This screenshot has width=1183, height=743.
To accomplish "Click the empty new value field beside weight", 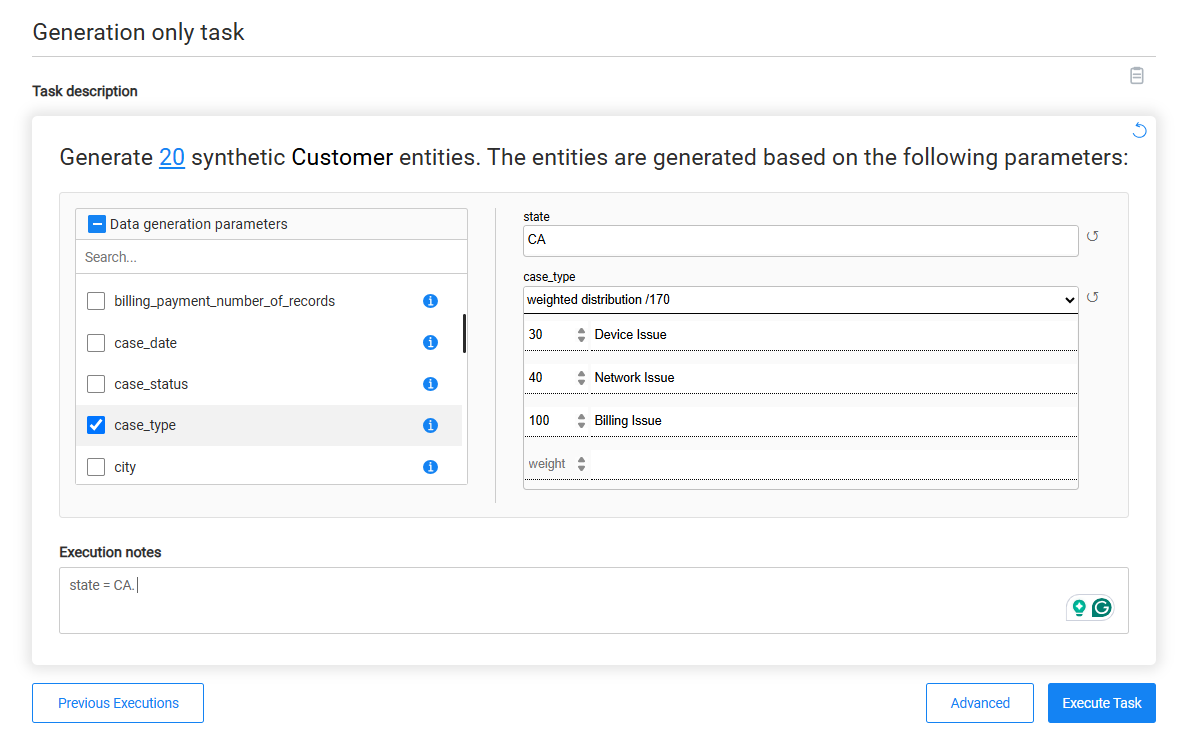I will click(834, 464).
